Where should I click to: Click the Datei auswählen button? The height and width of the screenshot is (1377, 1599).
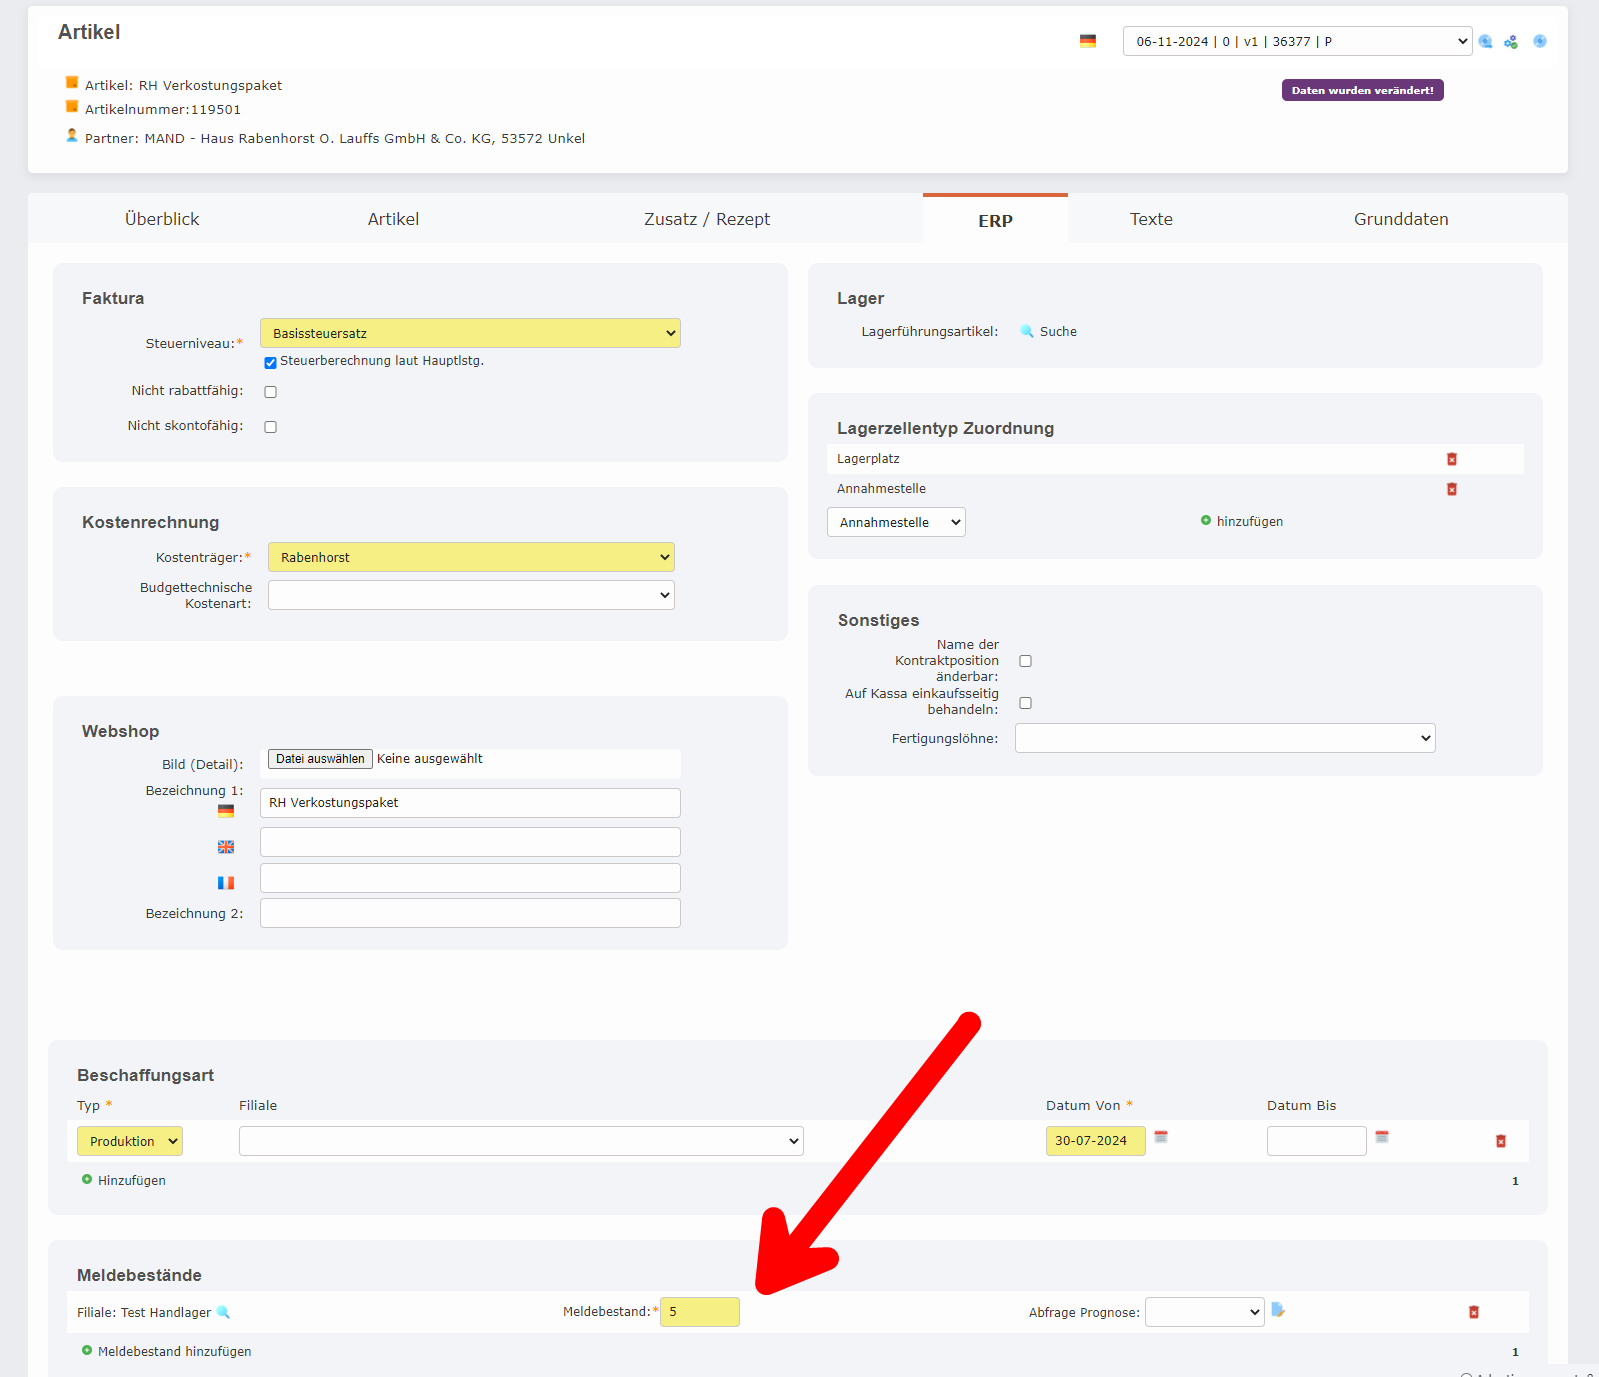320,759
